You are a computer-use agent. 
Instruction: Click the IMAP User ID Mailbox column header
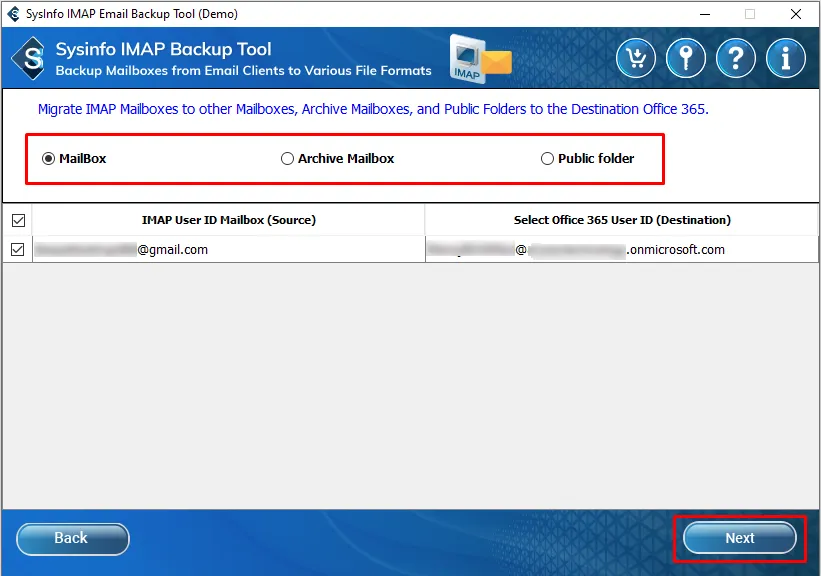(228, 220)
